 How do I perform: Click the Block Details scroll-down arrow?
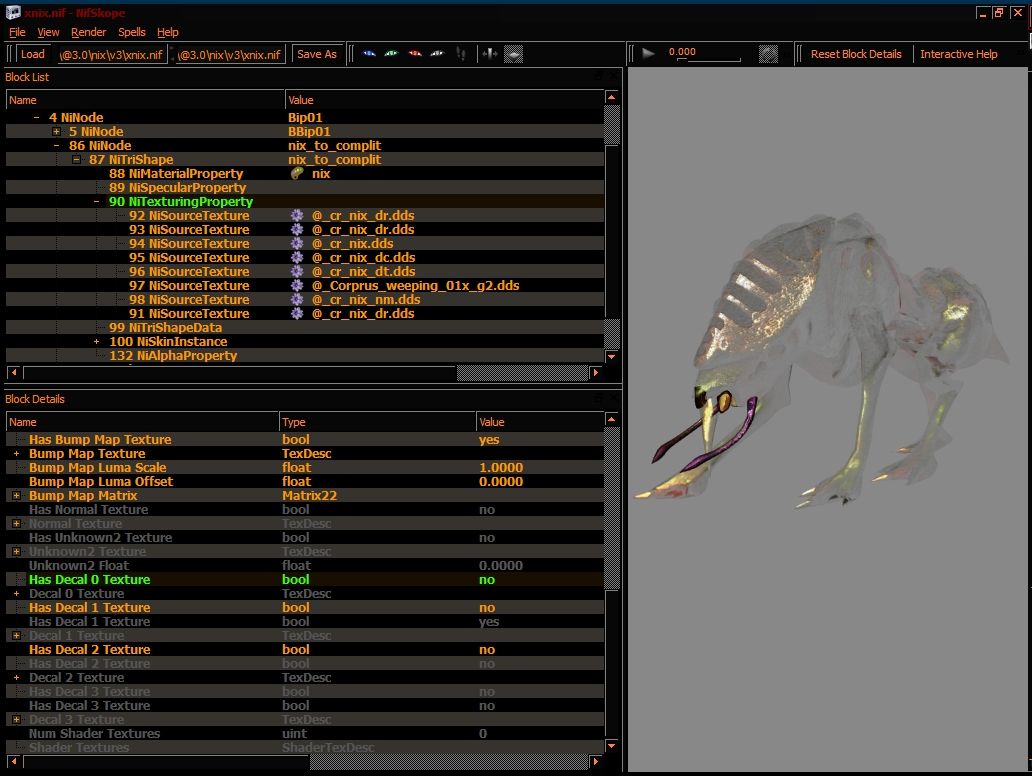611,746
